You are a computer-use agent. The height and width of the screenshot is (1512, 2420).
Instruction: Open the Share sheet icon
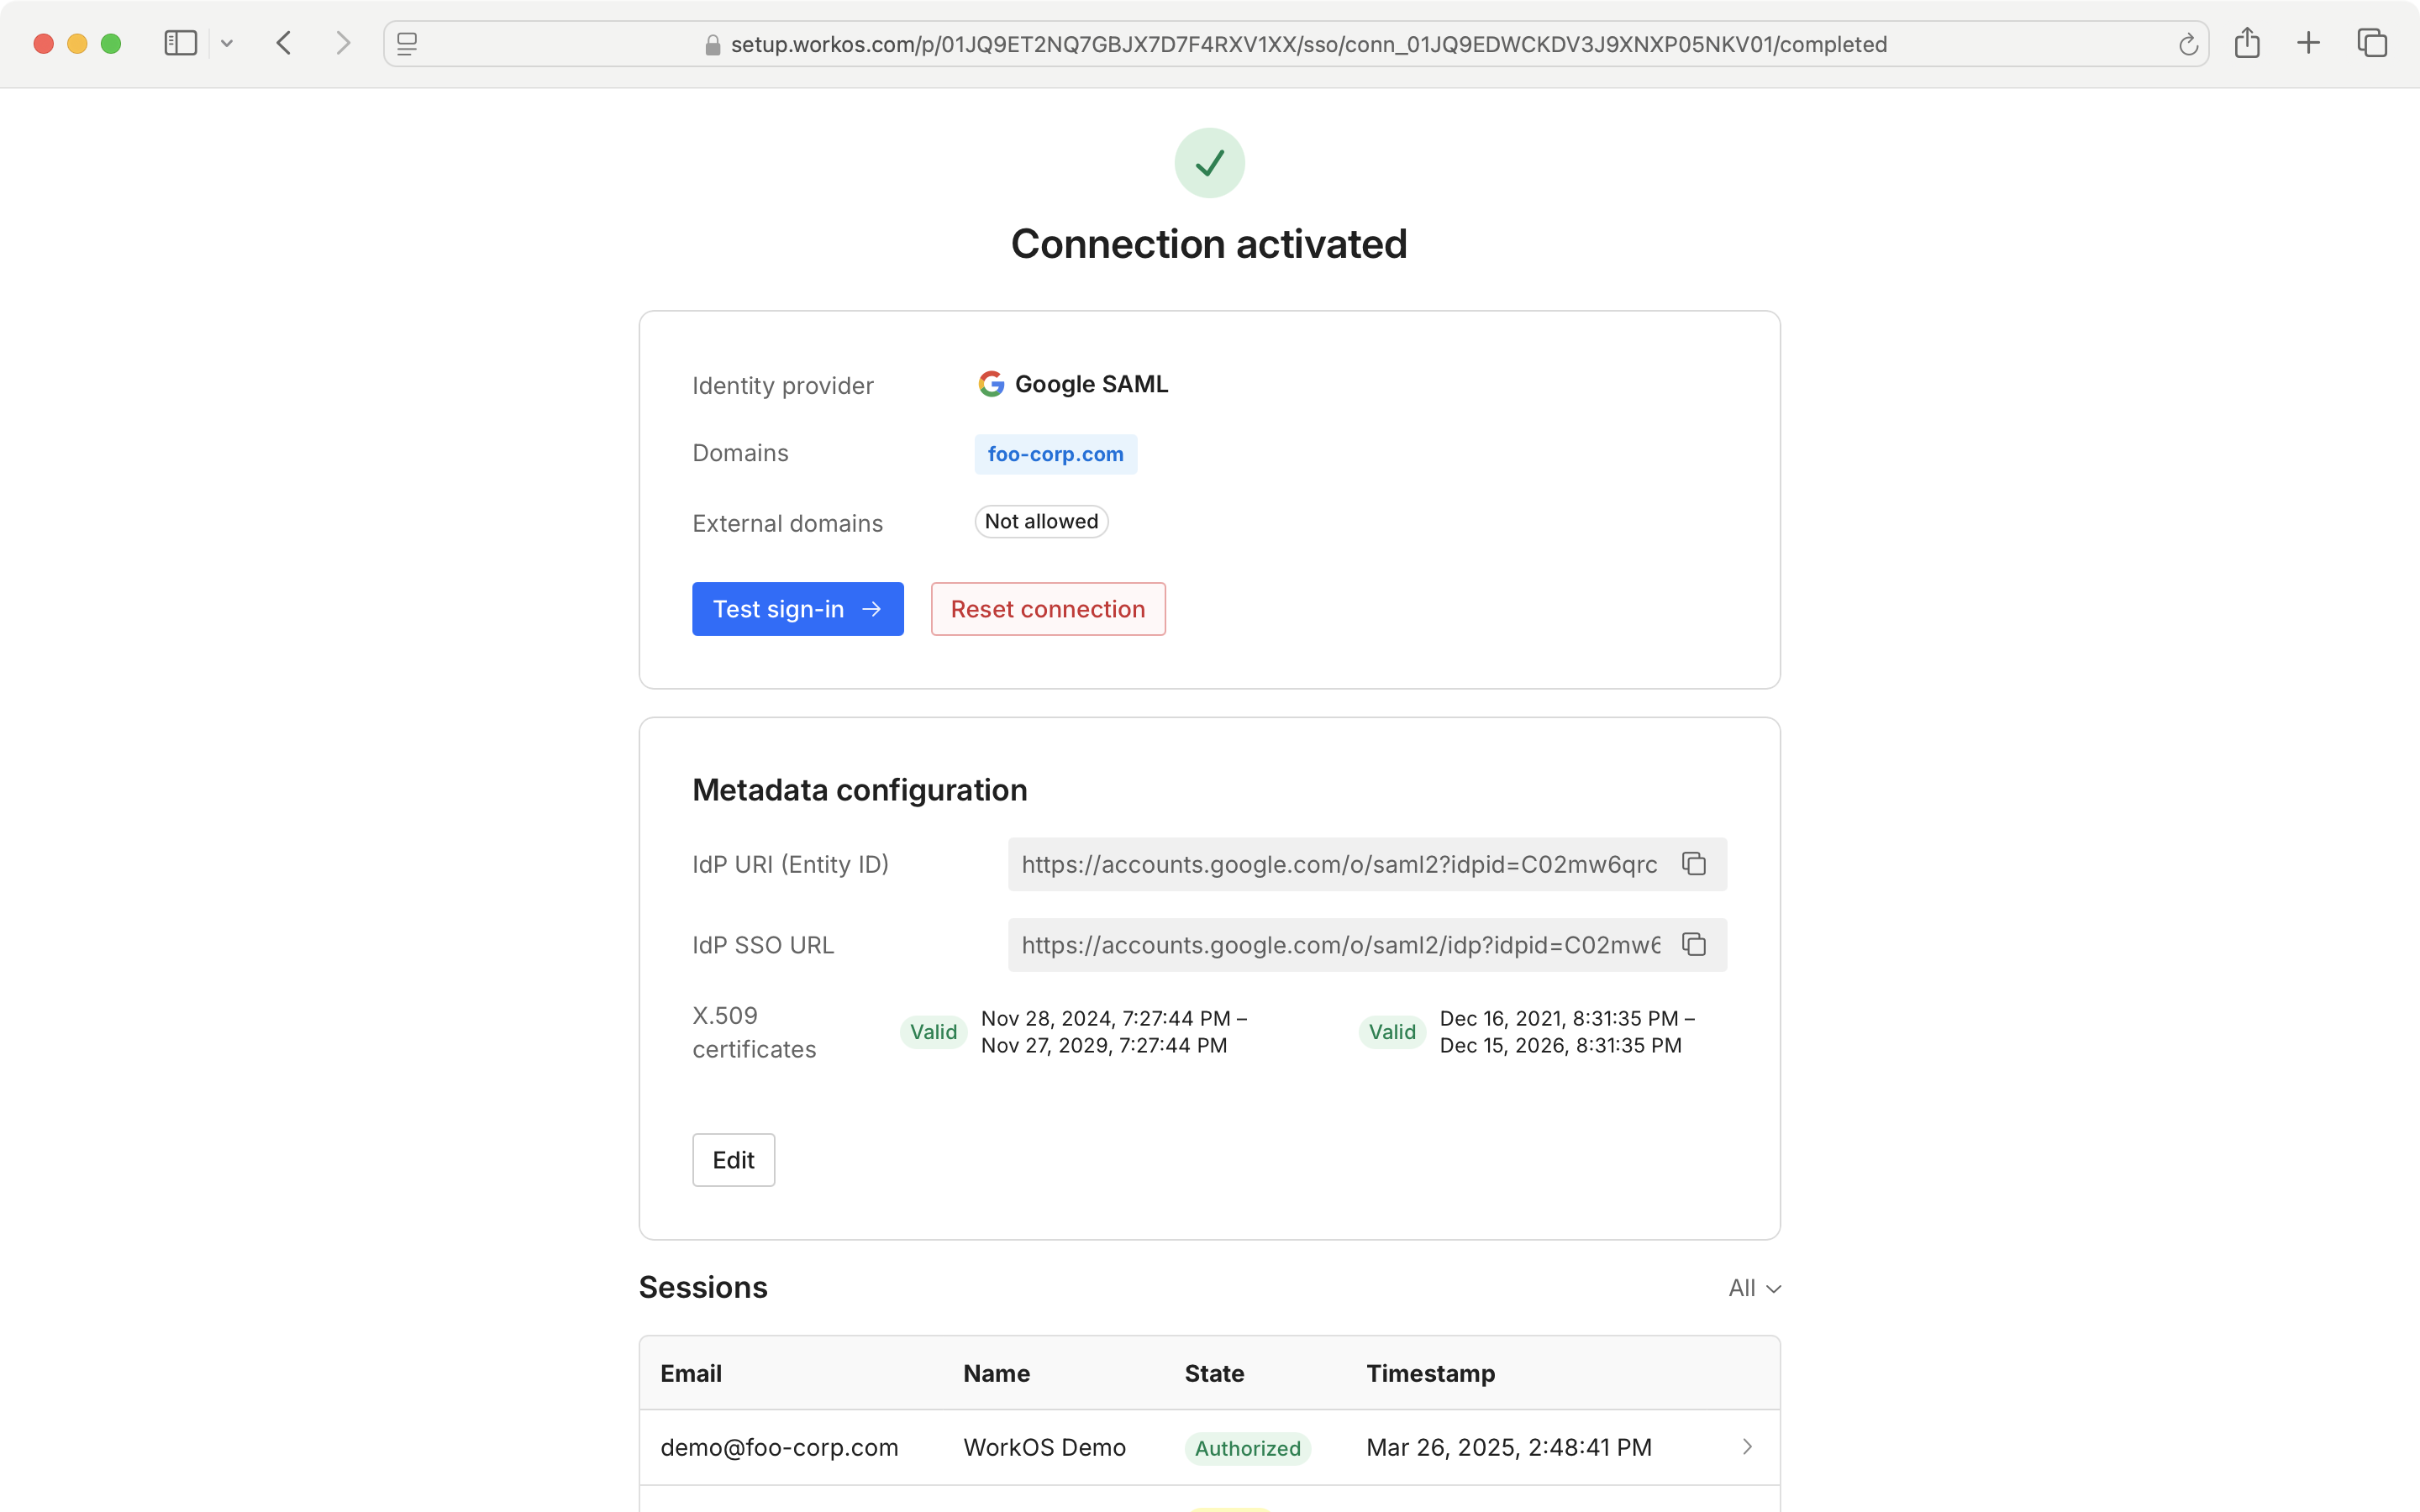(x=2247, y=43)
